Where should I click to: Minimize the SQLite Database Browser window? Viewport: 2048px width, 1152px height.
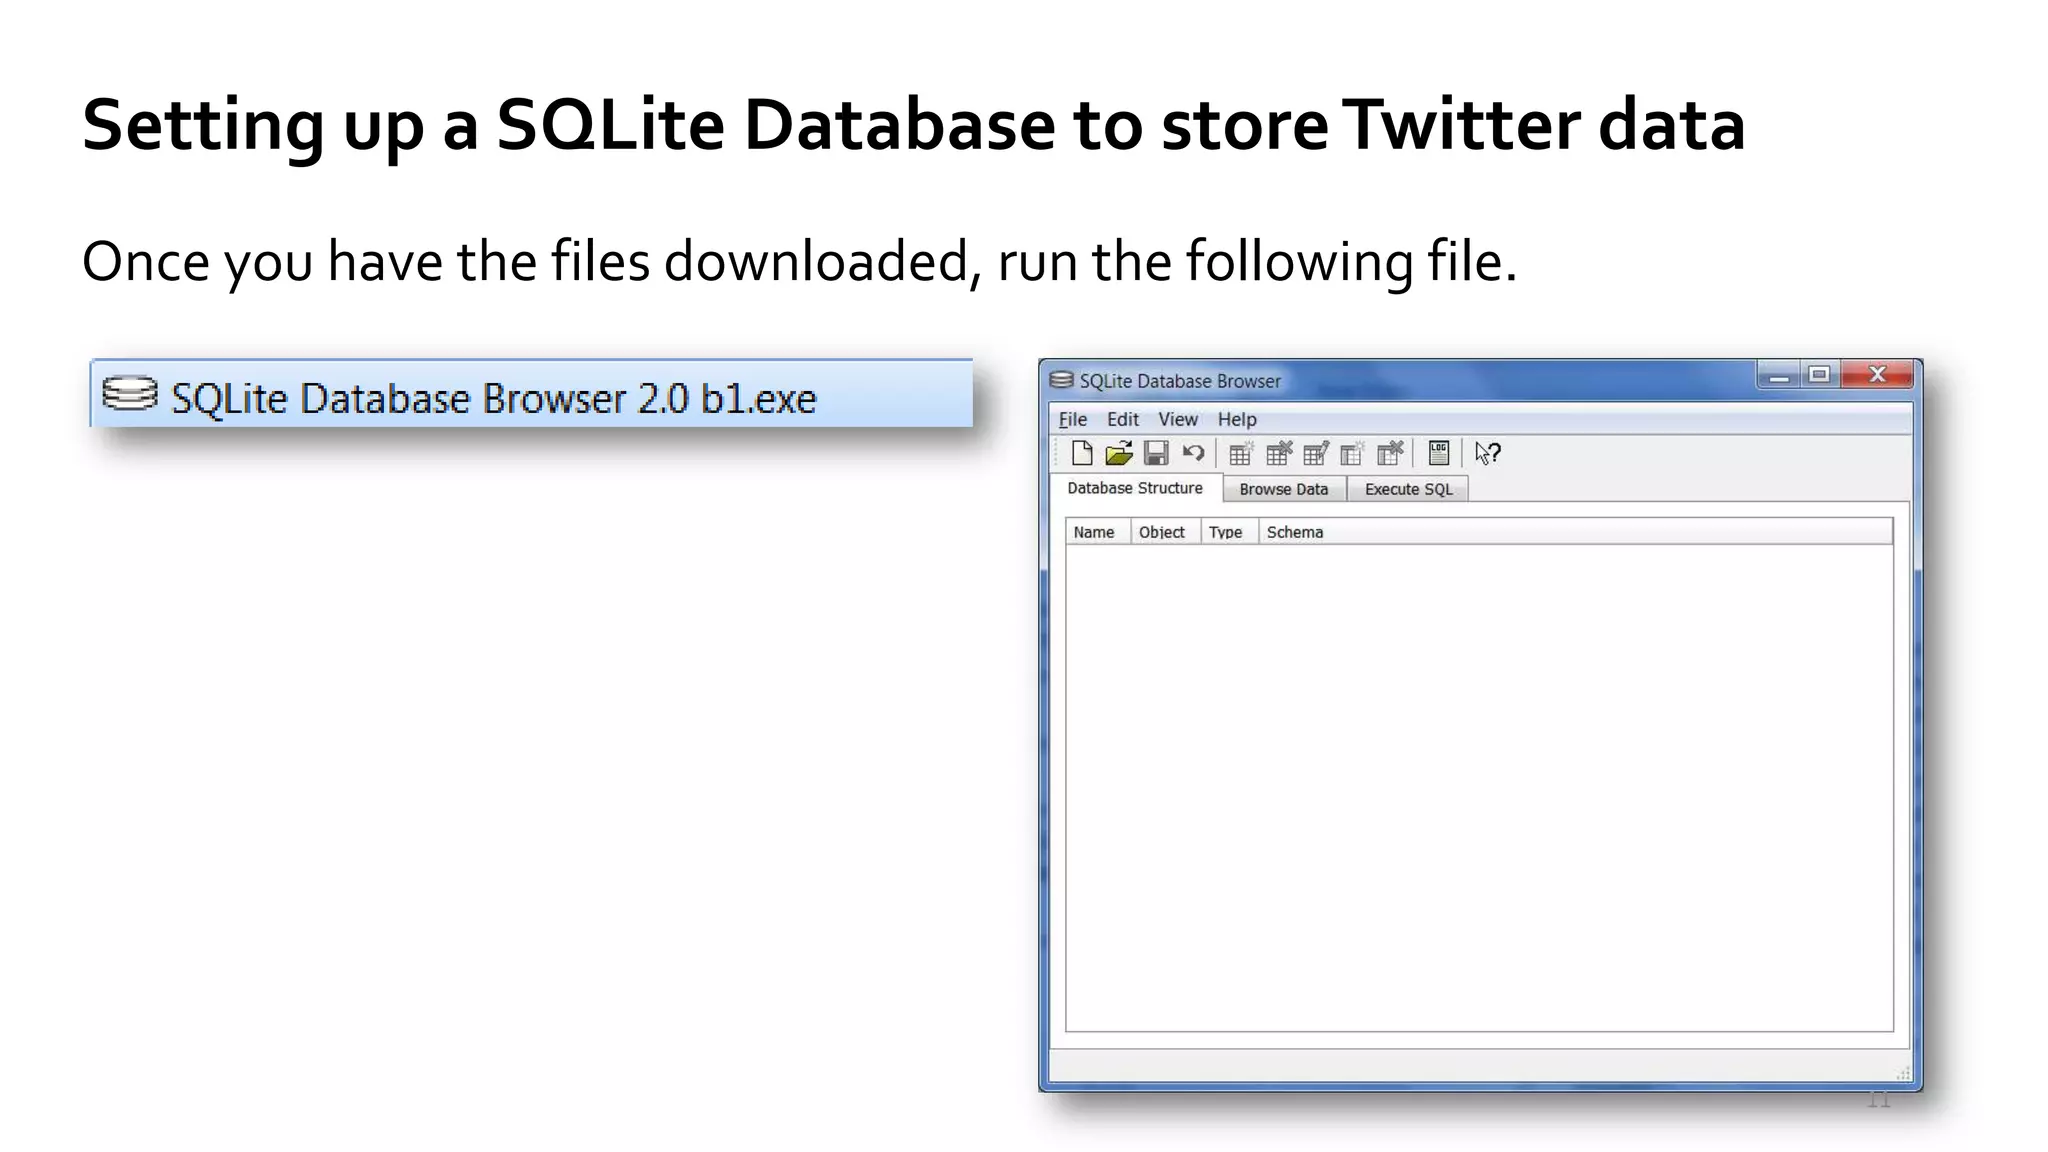1779,376
